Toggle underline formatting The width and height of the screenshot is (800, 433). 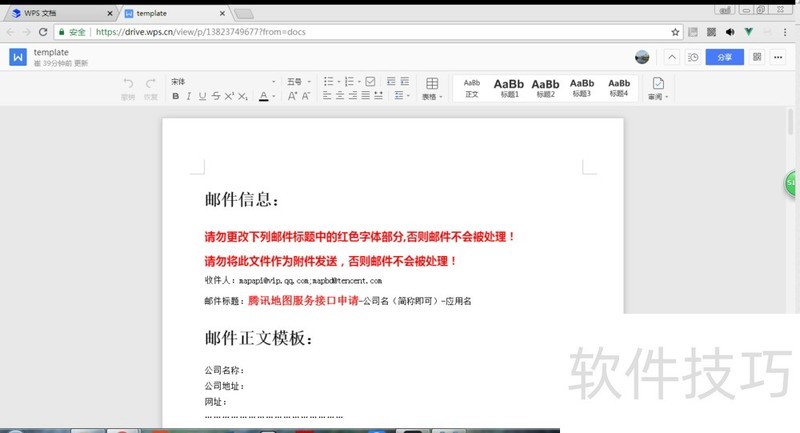[202, 96]
